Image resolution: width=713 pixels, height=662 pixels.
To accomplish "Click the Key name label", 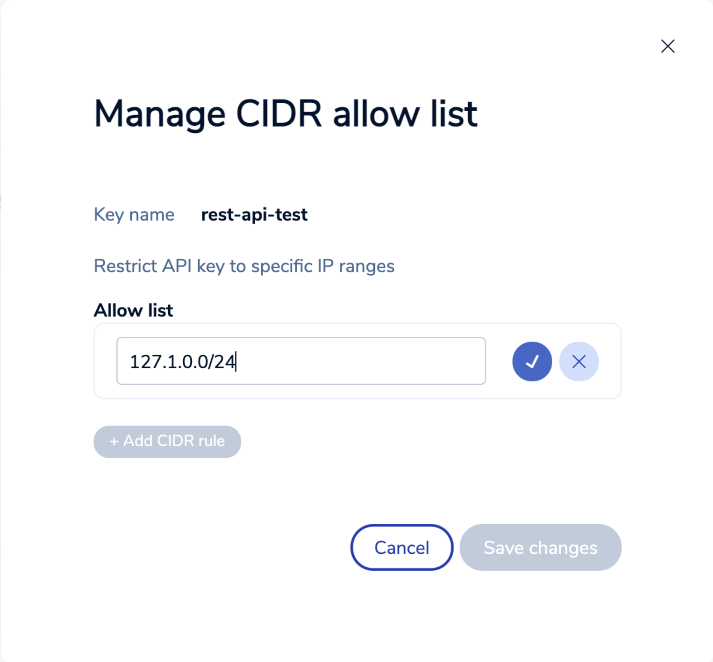I will (134, 214).
